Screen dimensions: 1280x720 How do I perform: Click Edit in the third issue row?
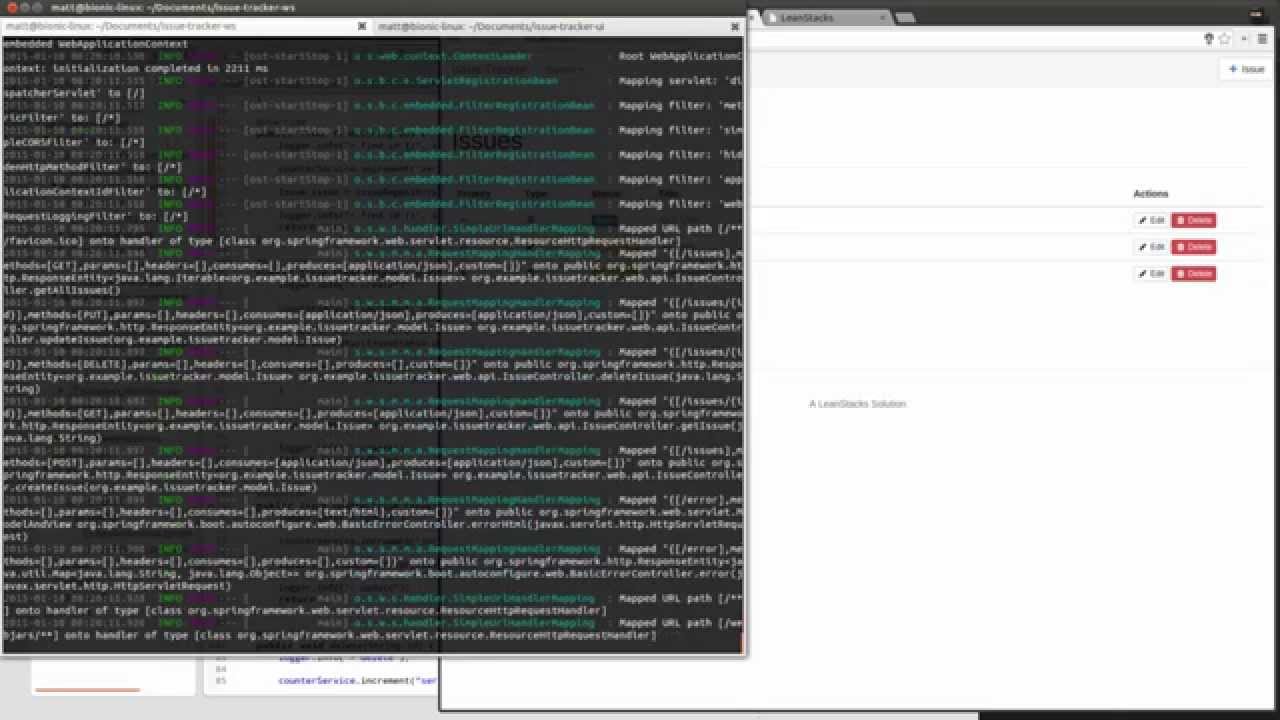[x=1151, y=273]
